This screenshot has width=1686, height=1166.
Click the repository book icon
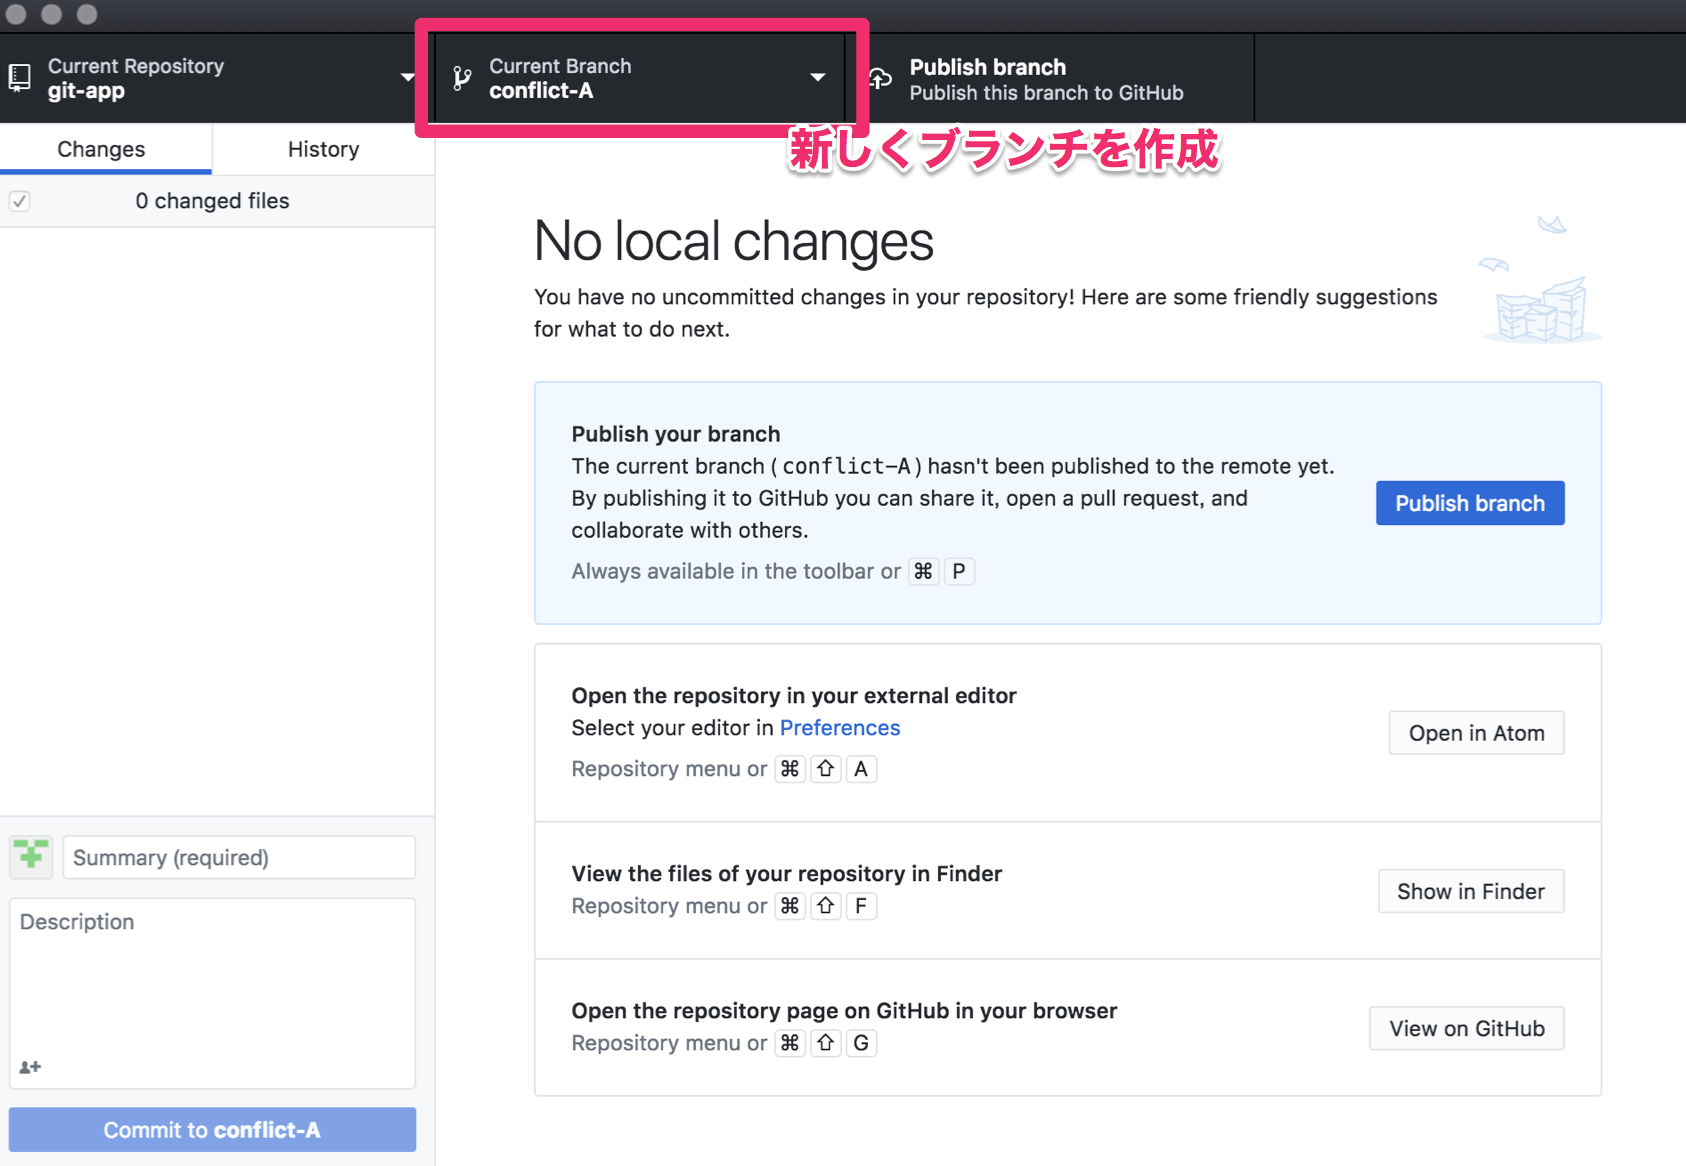click(x=20, y=78)
